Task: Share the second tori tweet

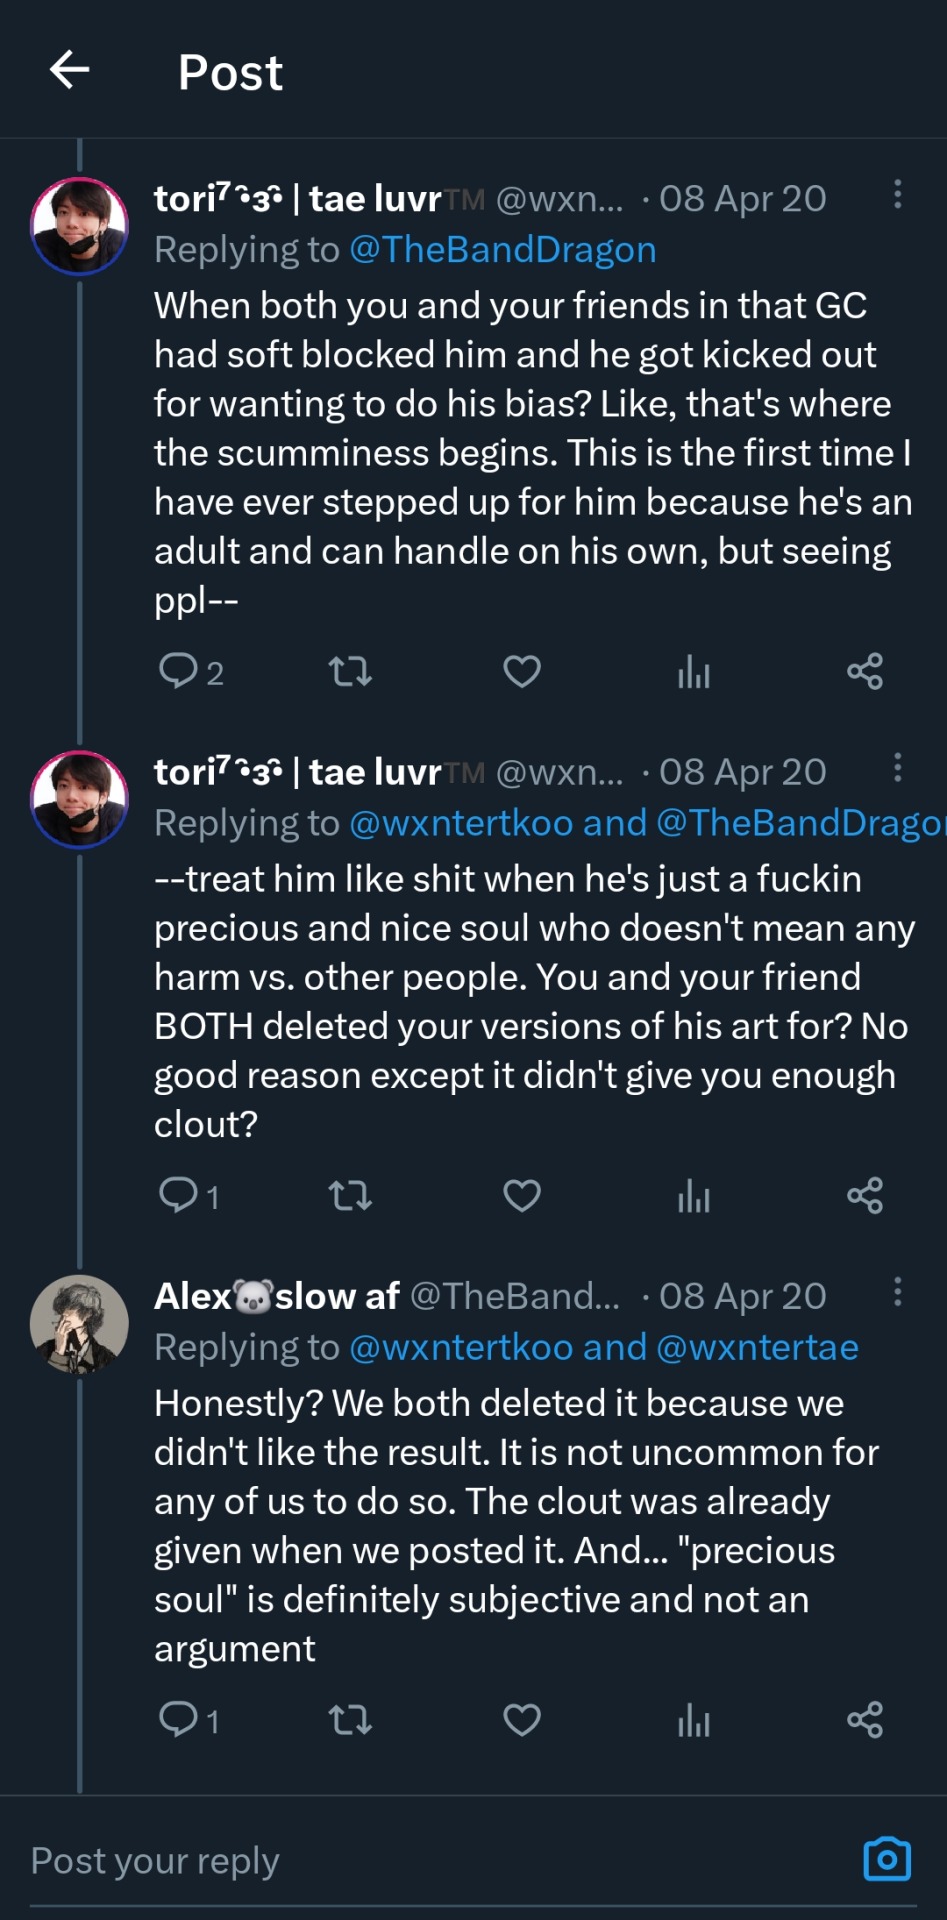Action: [865, 1195]
